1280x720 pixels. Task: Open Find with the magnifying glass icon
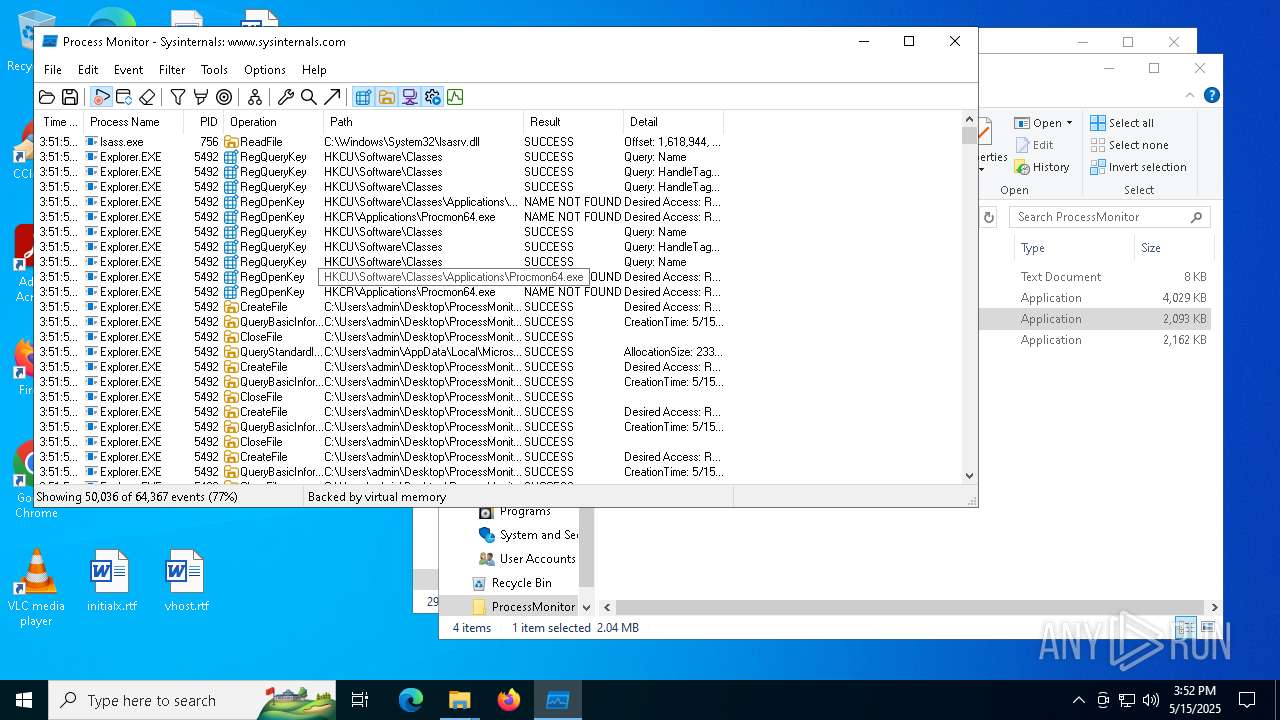click(309, 97)
